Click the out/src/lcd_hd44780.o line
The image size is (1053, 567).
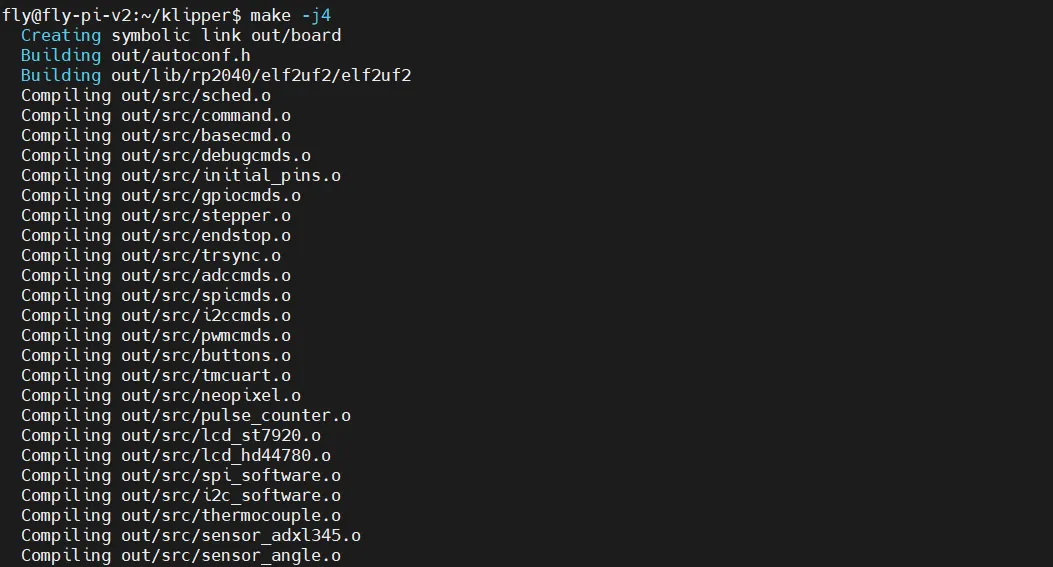(176, 455)
